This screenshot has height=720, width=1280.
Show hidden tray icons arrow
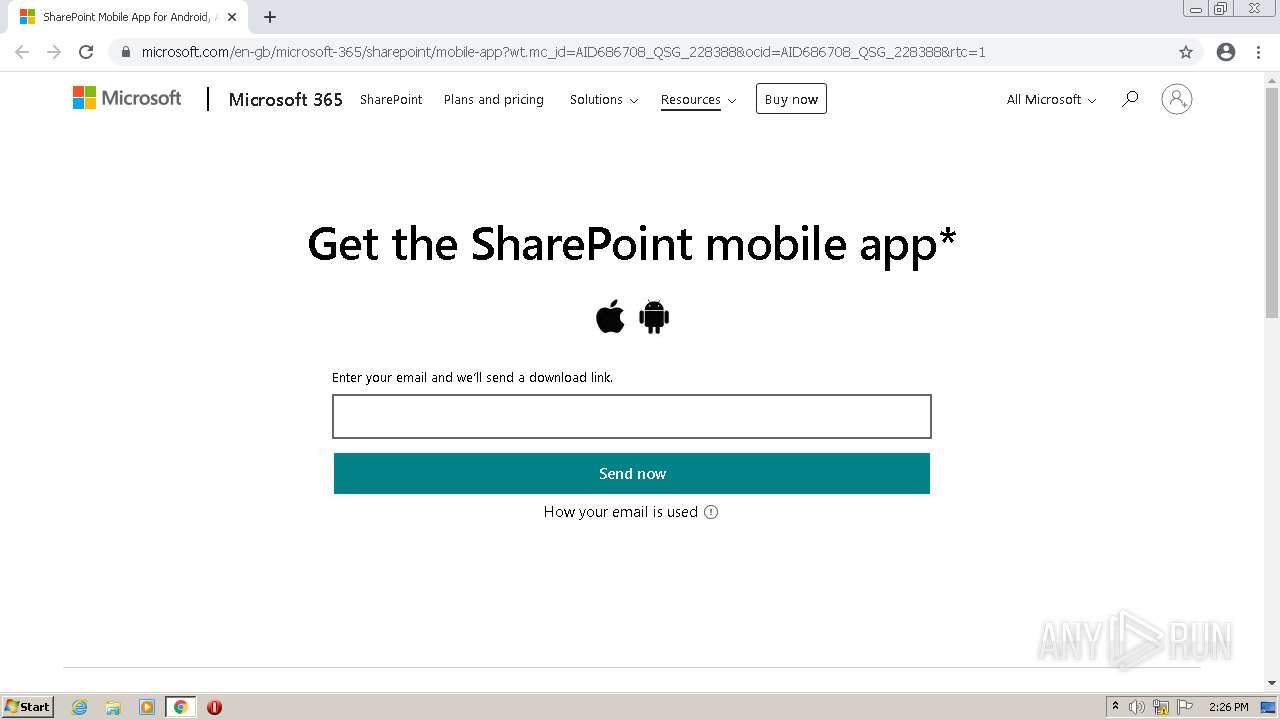(x=1115, y=707)
